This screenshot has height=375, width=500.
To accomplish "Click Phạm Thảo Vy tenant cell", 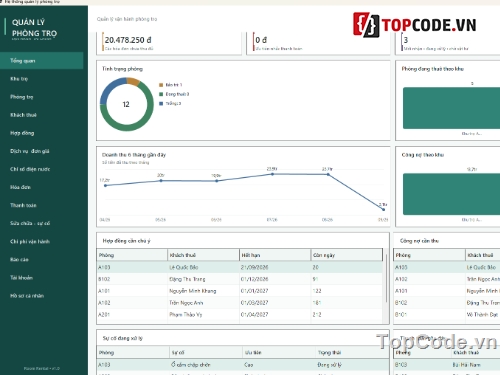I will coord(203,314).
